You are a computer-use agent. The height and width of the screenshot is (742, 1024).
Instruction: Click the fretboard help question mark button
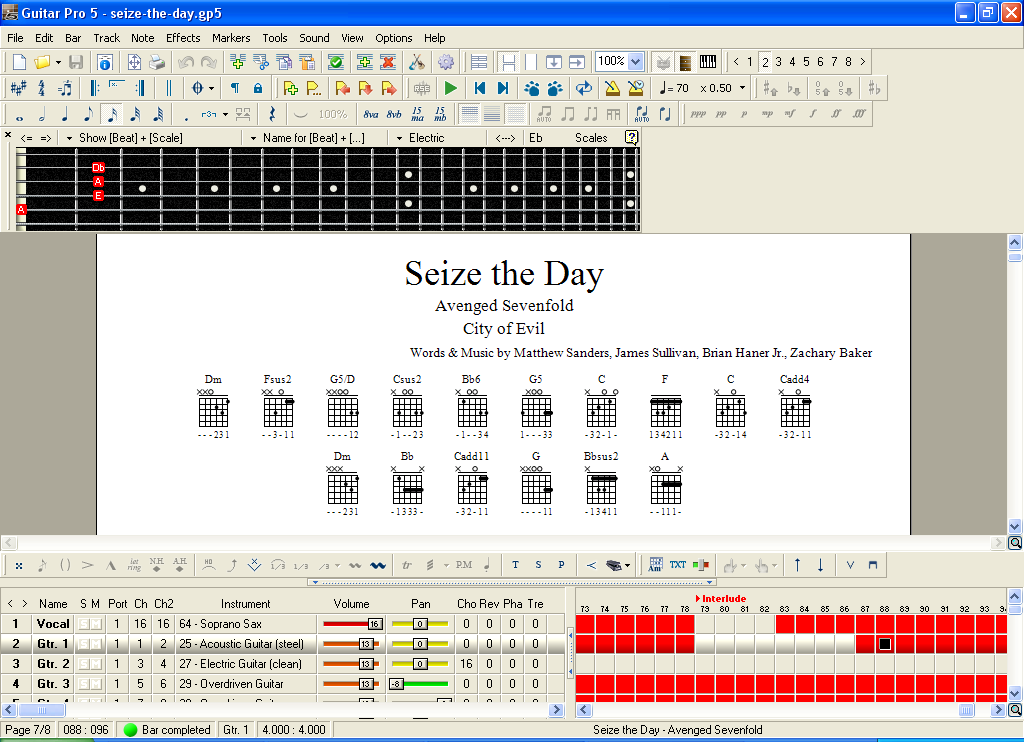(x=632, y=137)
